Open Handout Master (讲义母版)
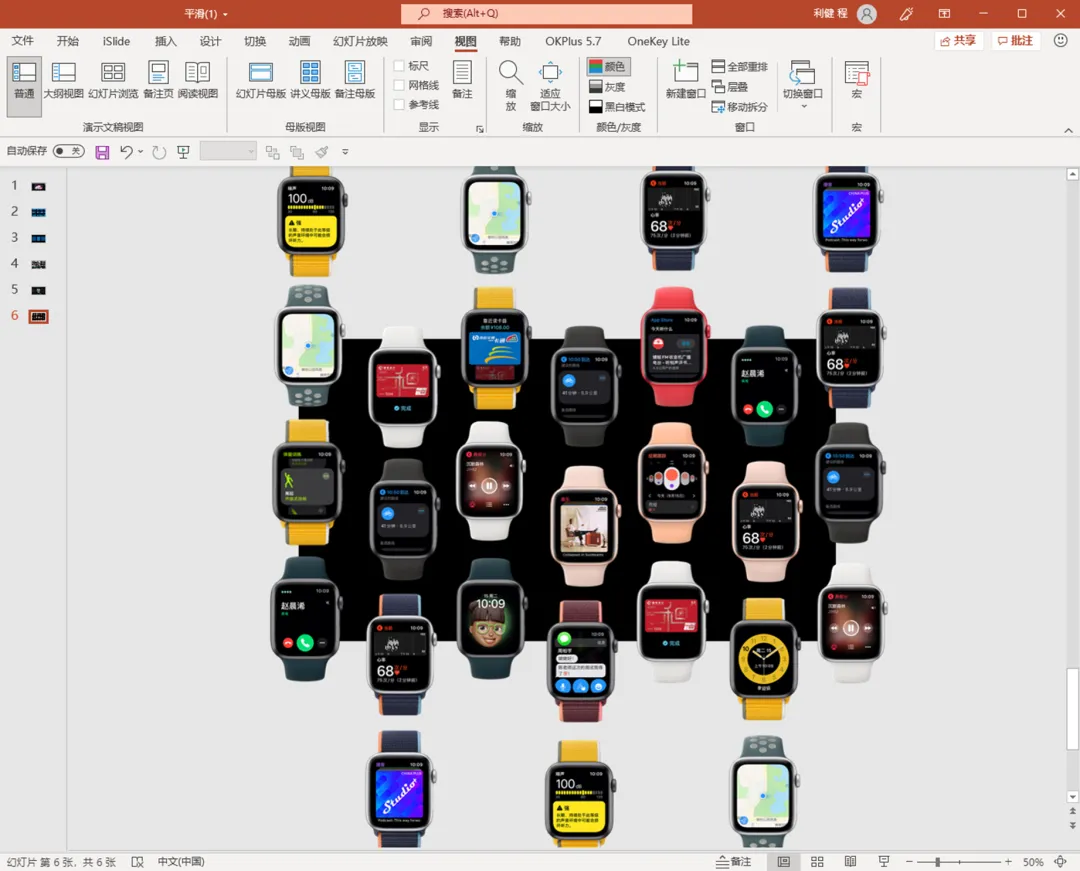 tap(311, 81)
